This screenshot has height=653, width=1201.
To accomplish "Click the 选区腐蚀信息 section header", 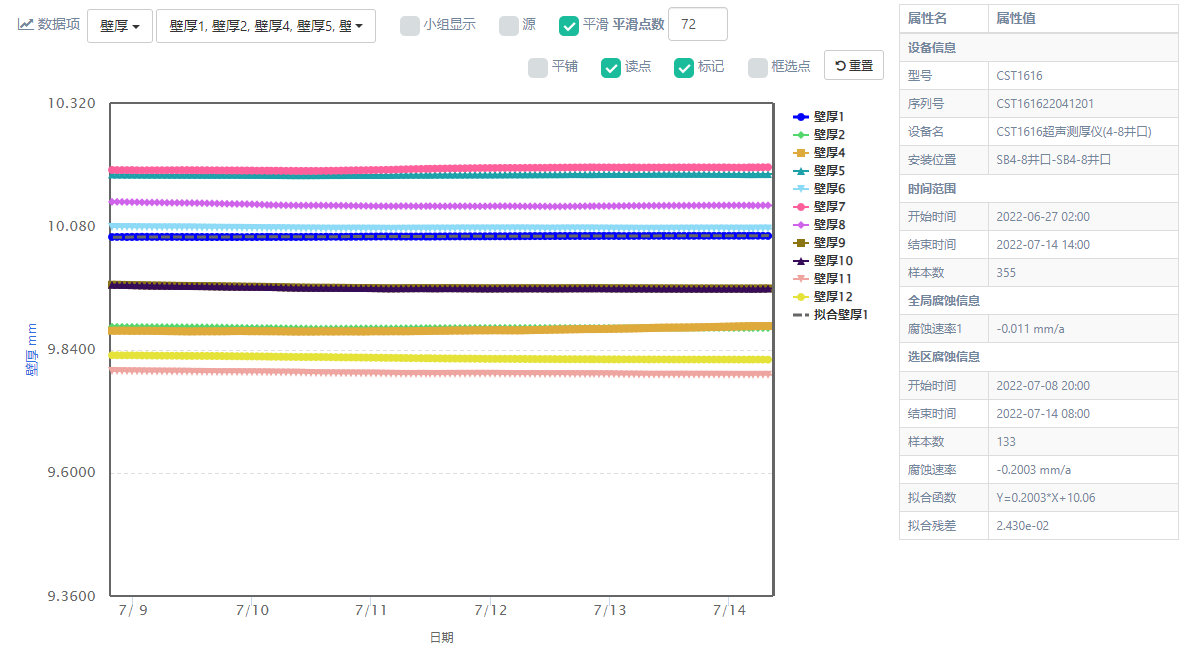I will [1039, 357].
